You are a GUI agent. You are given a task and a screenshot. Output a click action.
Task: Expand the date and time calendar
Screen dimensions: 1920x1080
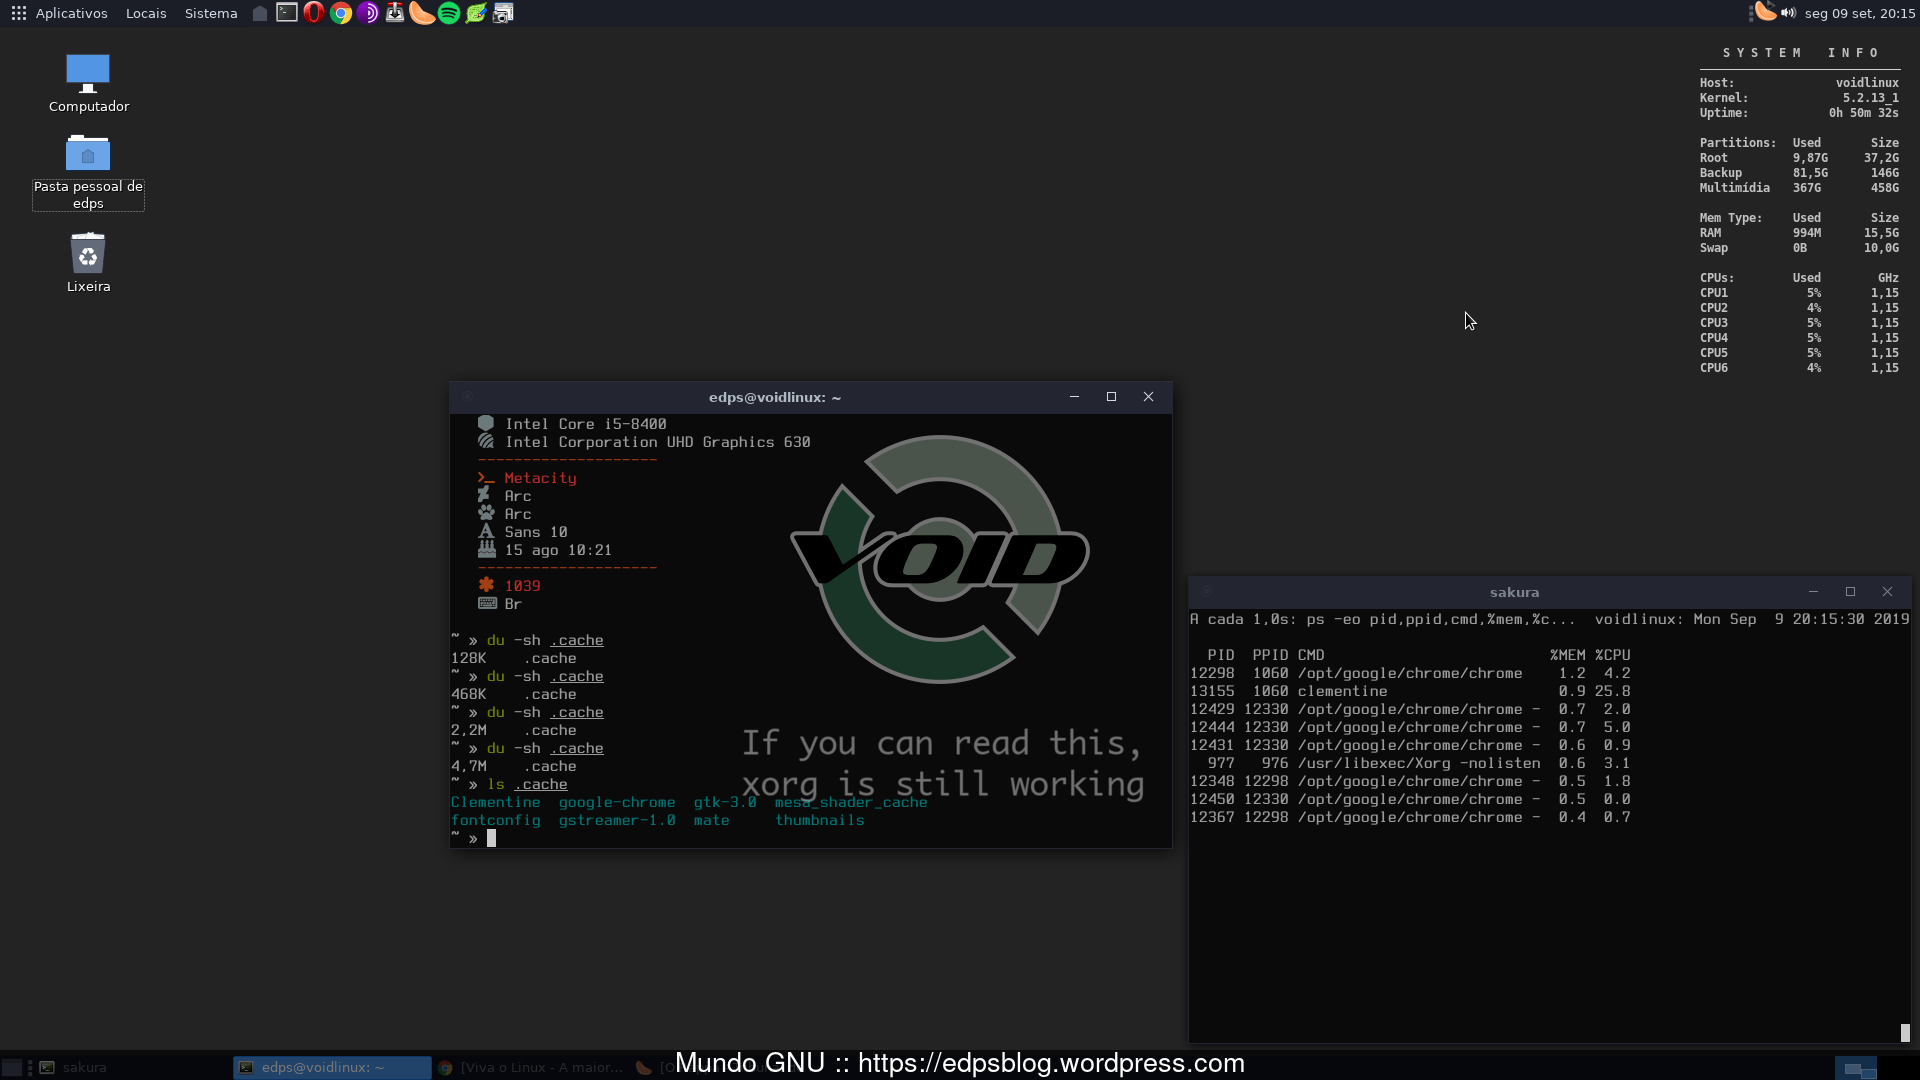point(1859,13)
